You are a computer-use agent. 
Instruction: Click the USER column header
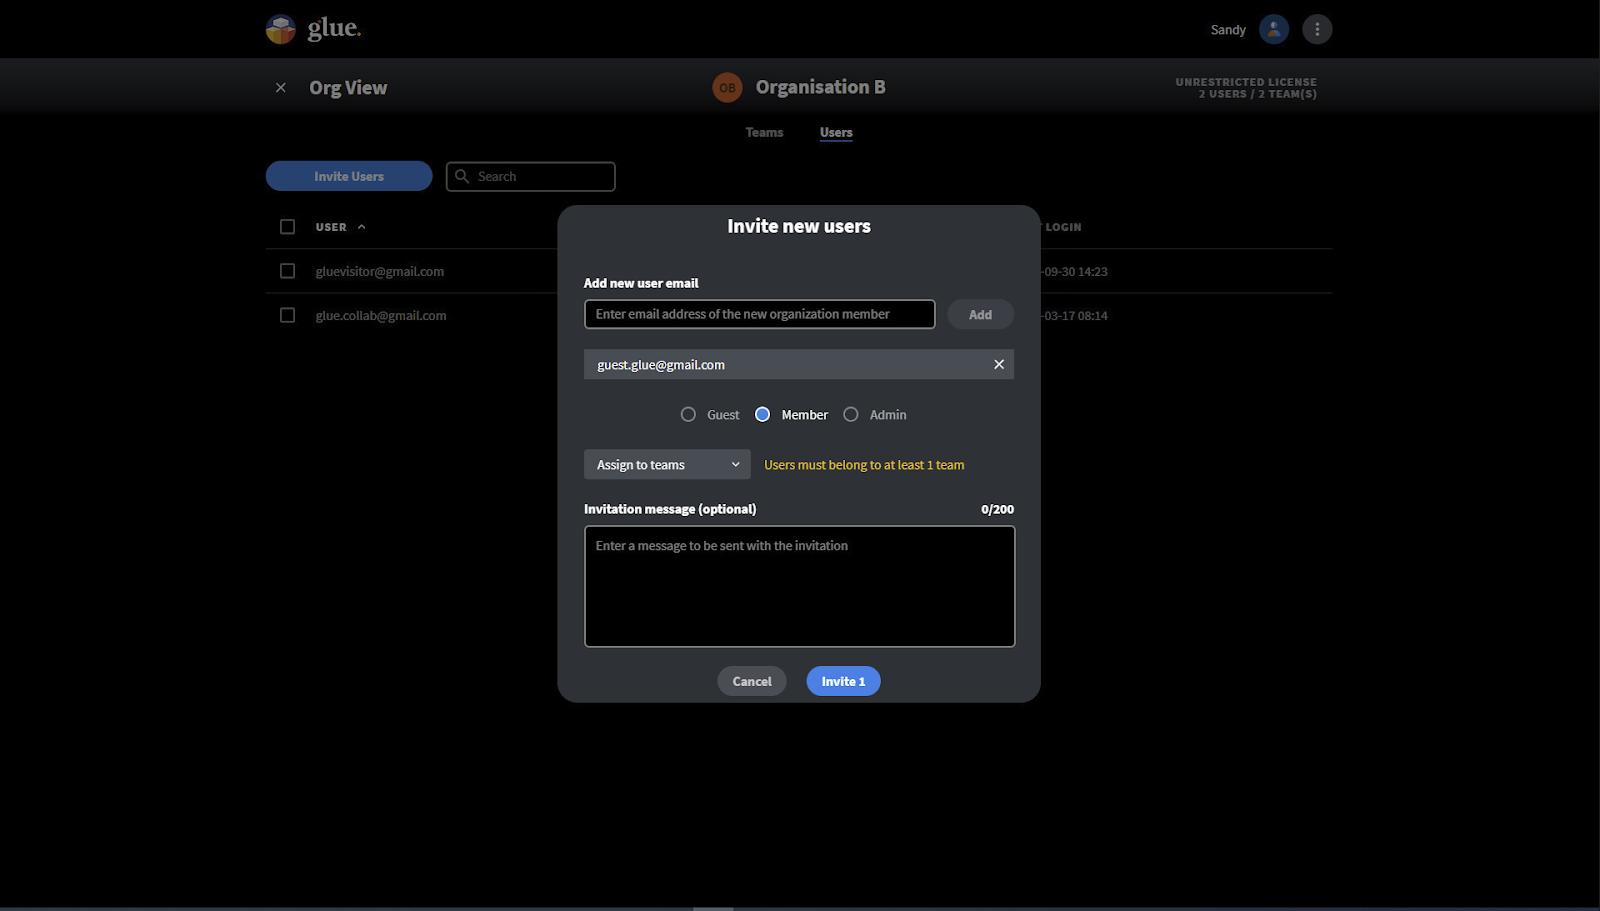pos(331,227)
